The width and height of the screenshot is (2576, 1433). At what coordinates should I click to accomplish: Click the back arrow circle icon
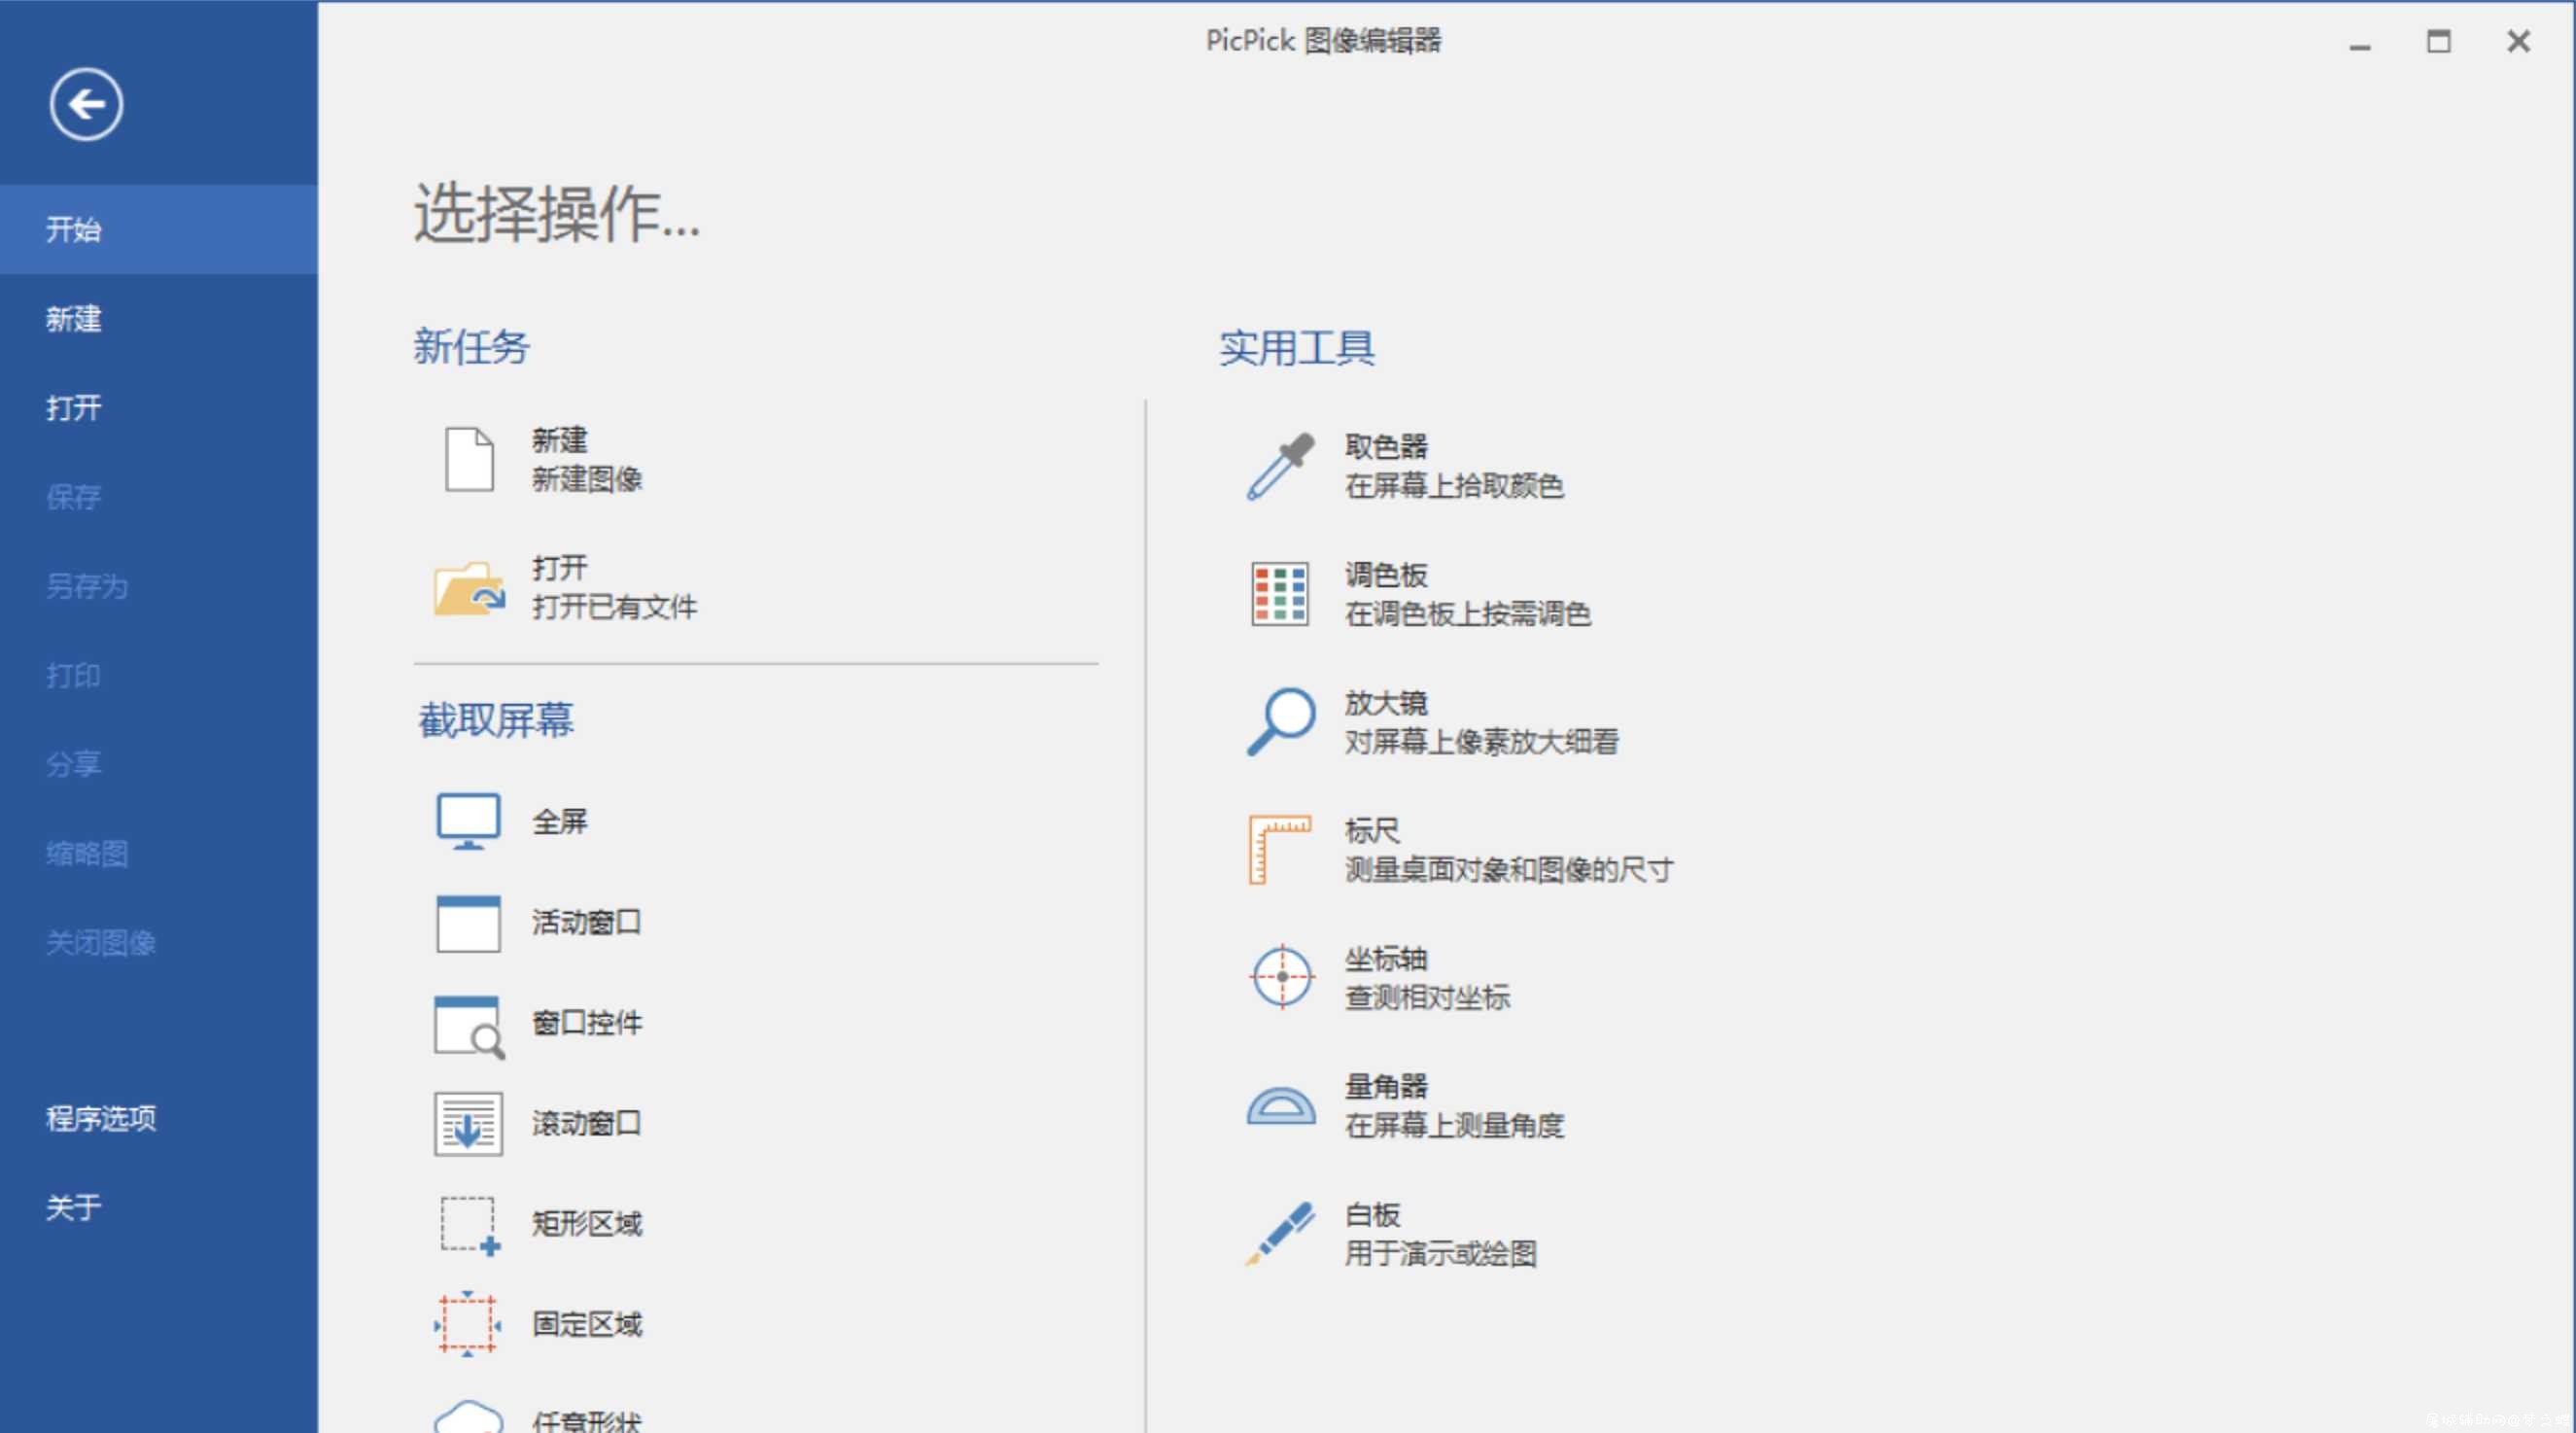[86, 104]
